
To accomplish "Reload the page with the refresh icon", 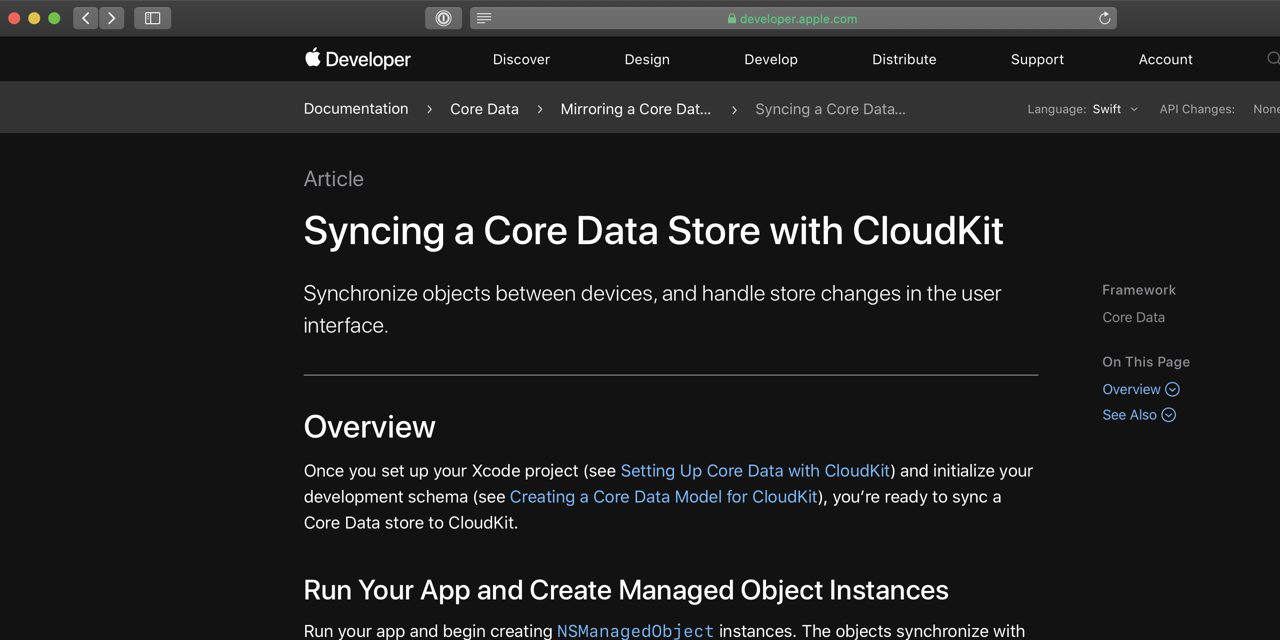I will click(x=1104, y=18).
